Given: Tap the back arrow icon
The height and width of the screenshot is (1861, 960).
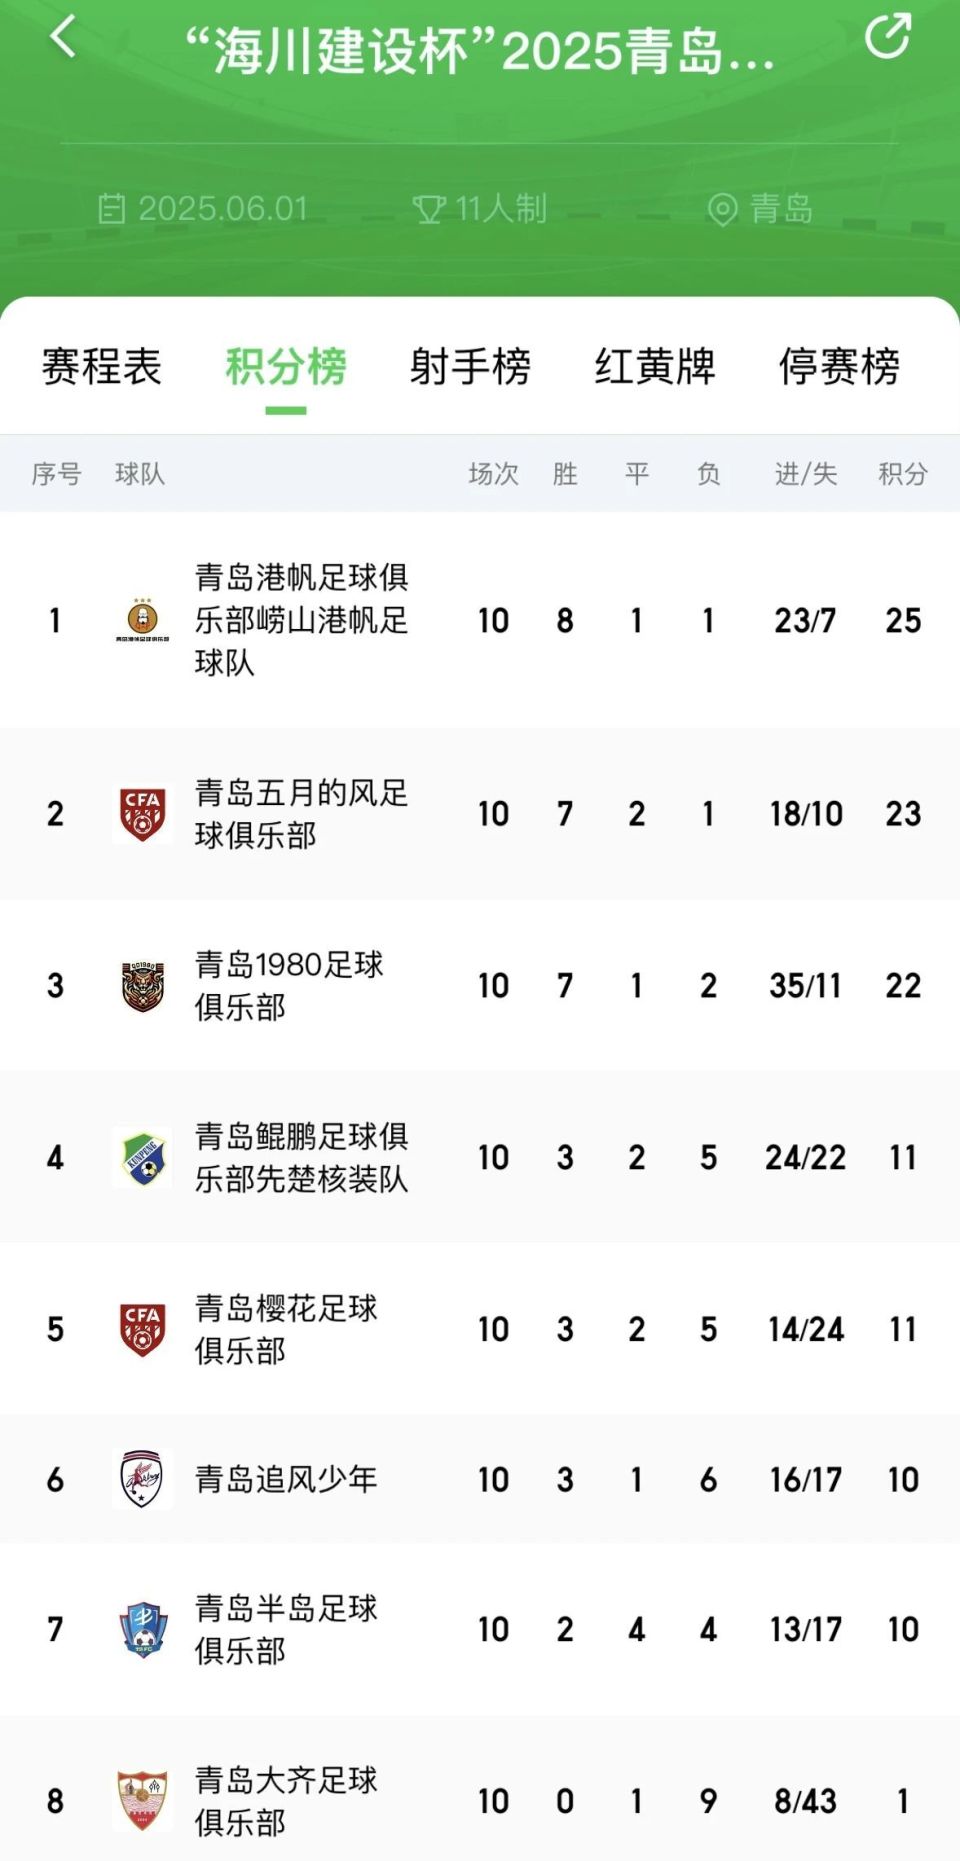Looking at the screenshot, I should (x=63, y=38).
